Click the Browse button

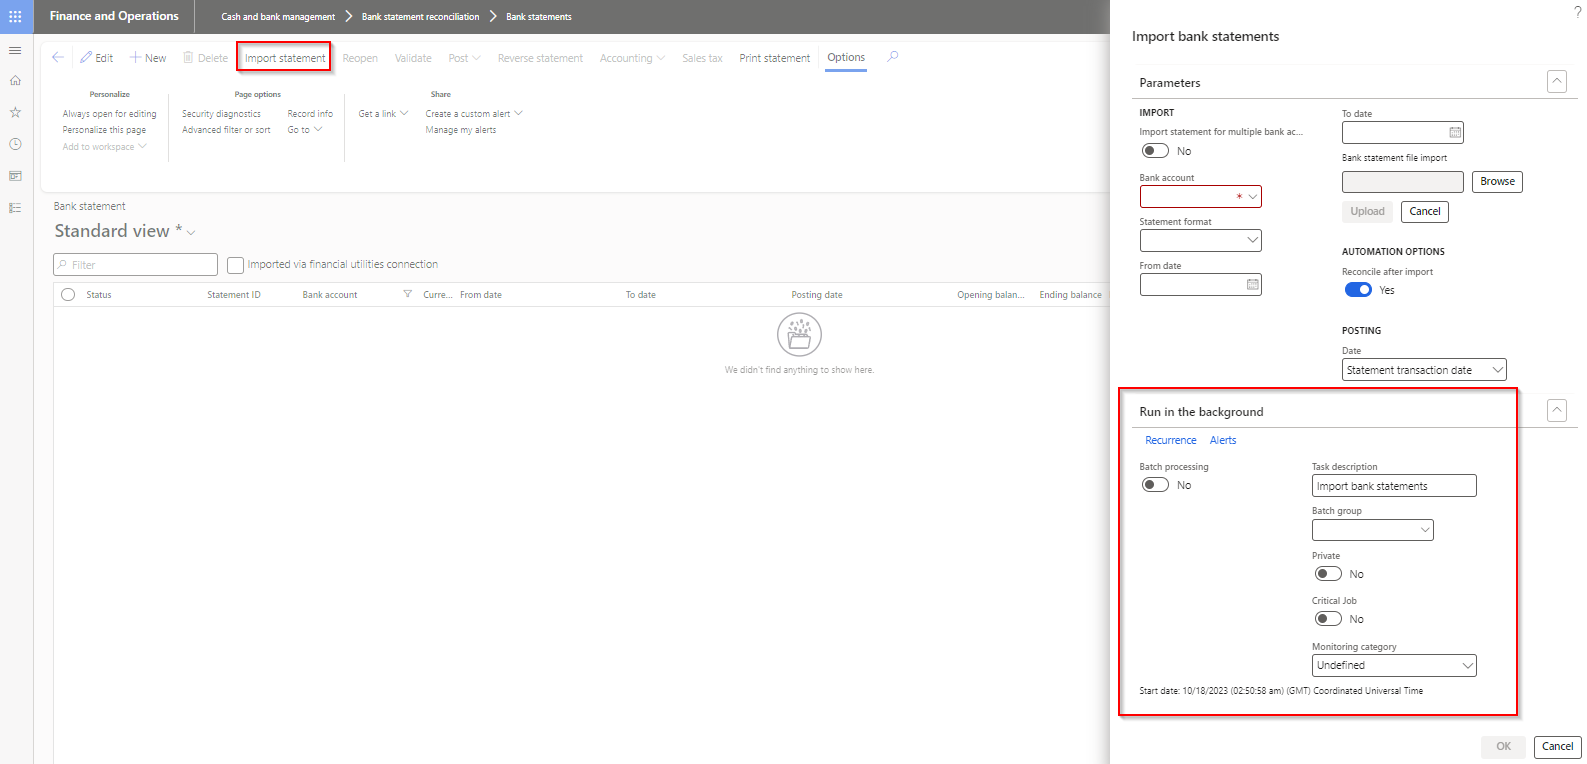[1497, 182]
